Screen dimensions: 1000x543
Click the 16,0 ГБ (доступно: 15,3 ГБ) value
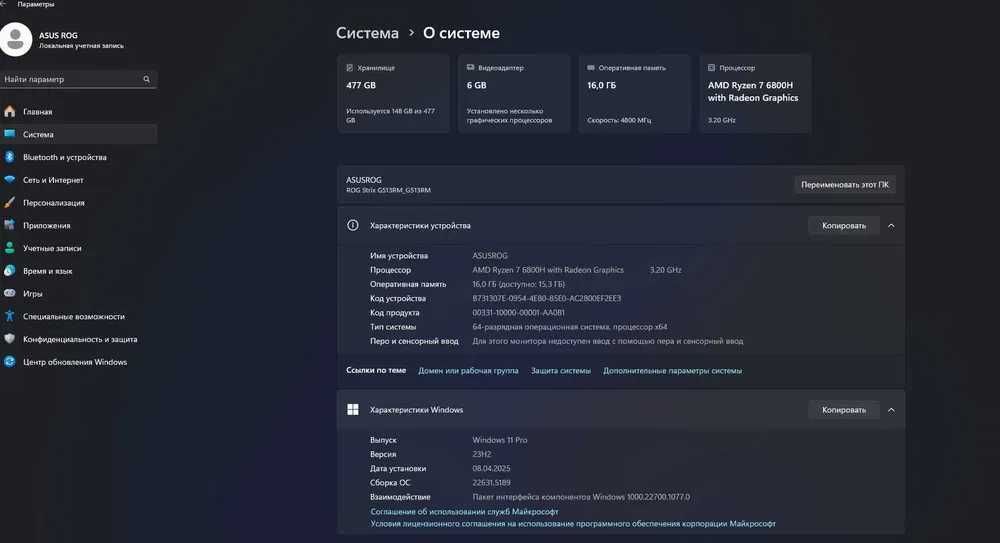click(x=518, y=285)
